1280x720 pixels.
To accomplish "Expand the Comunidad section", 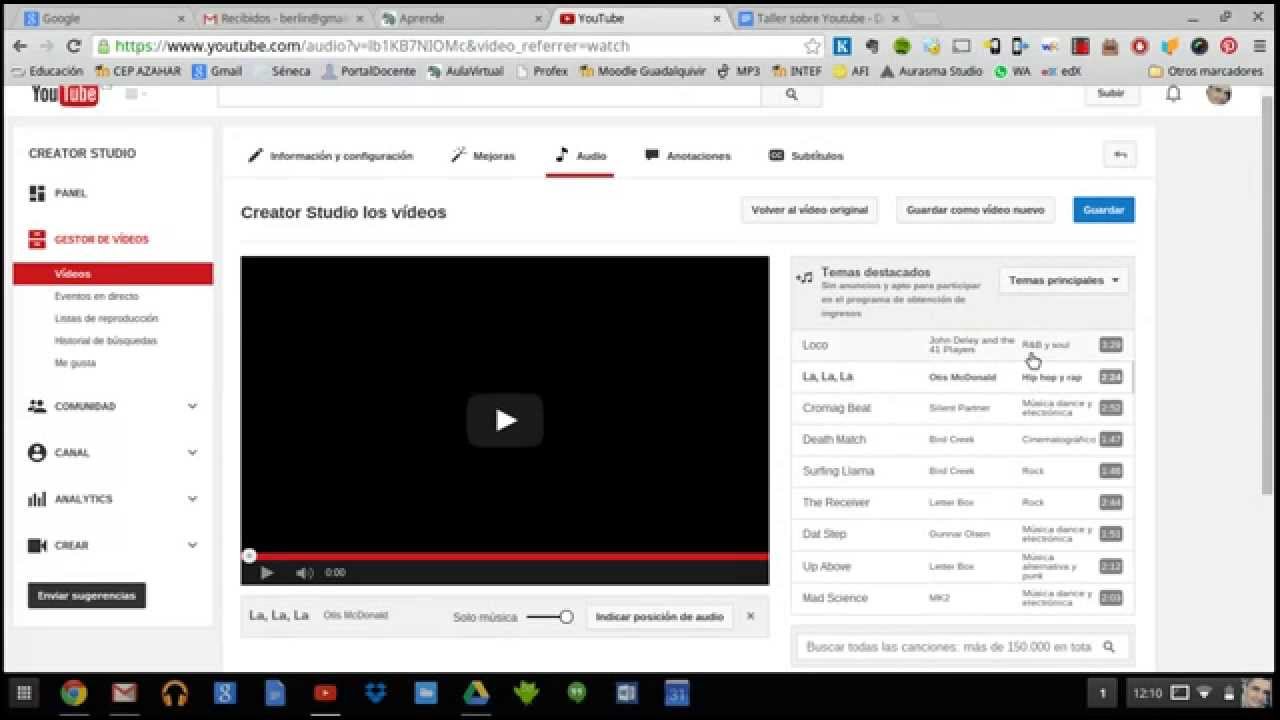I will (x=112, y=406).
